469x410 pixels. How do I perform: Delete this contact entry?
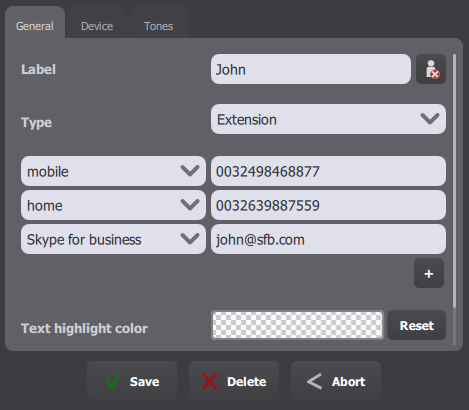[x=234, y=381]
